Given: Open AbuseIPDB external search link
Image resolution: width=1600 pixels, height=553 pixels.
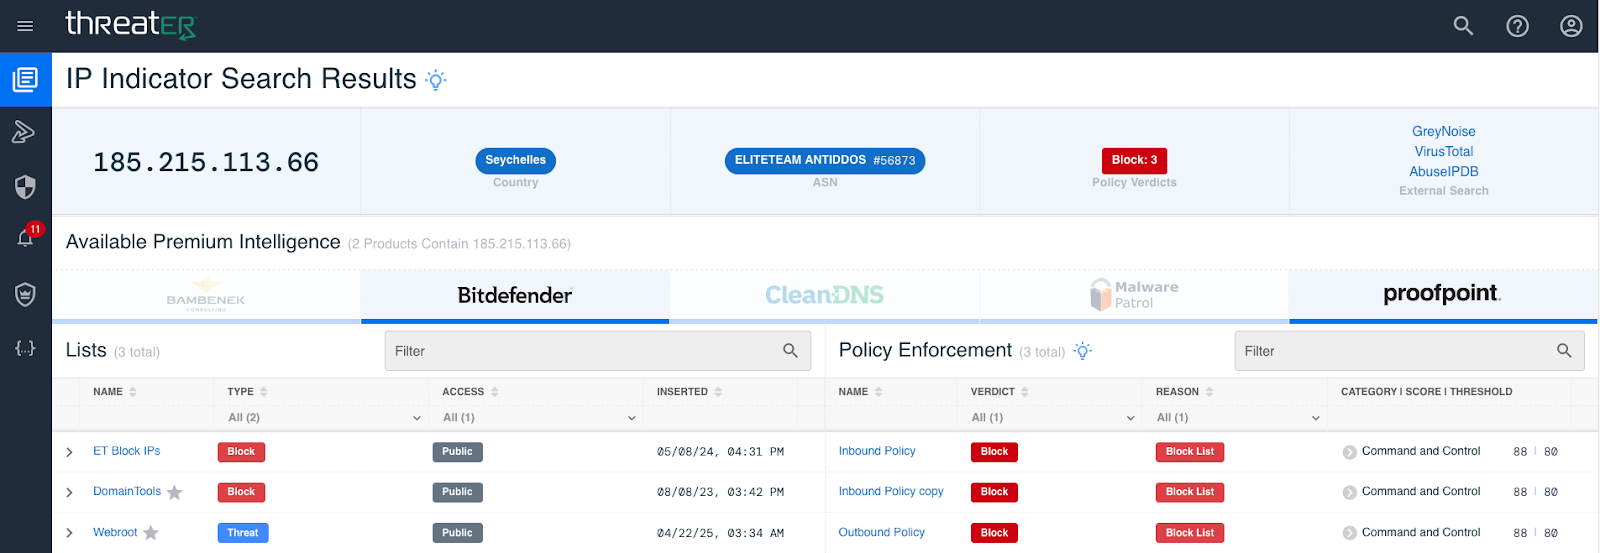Looking at the screenshot, I should coord(1443,171).
